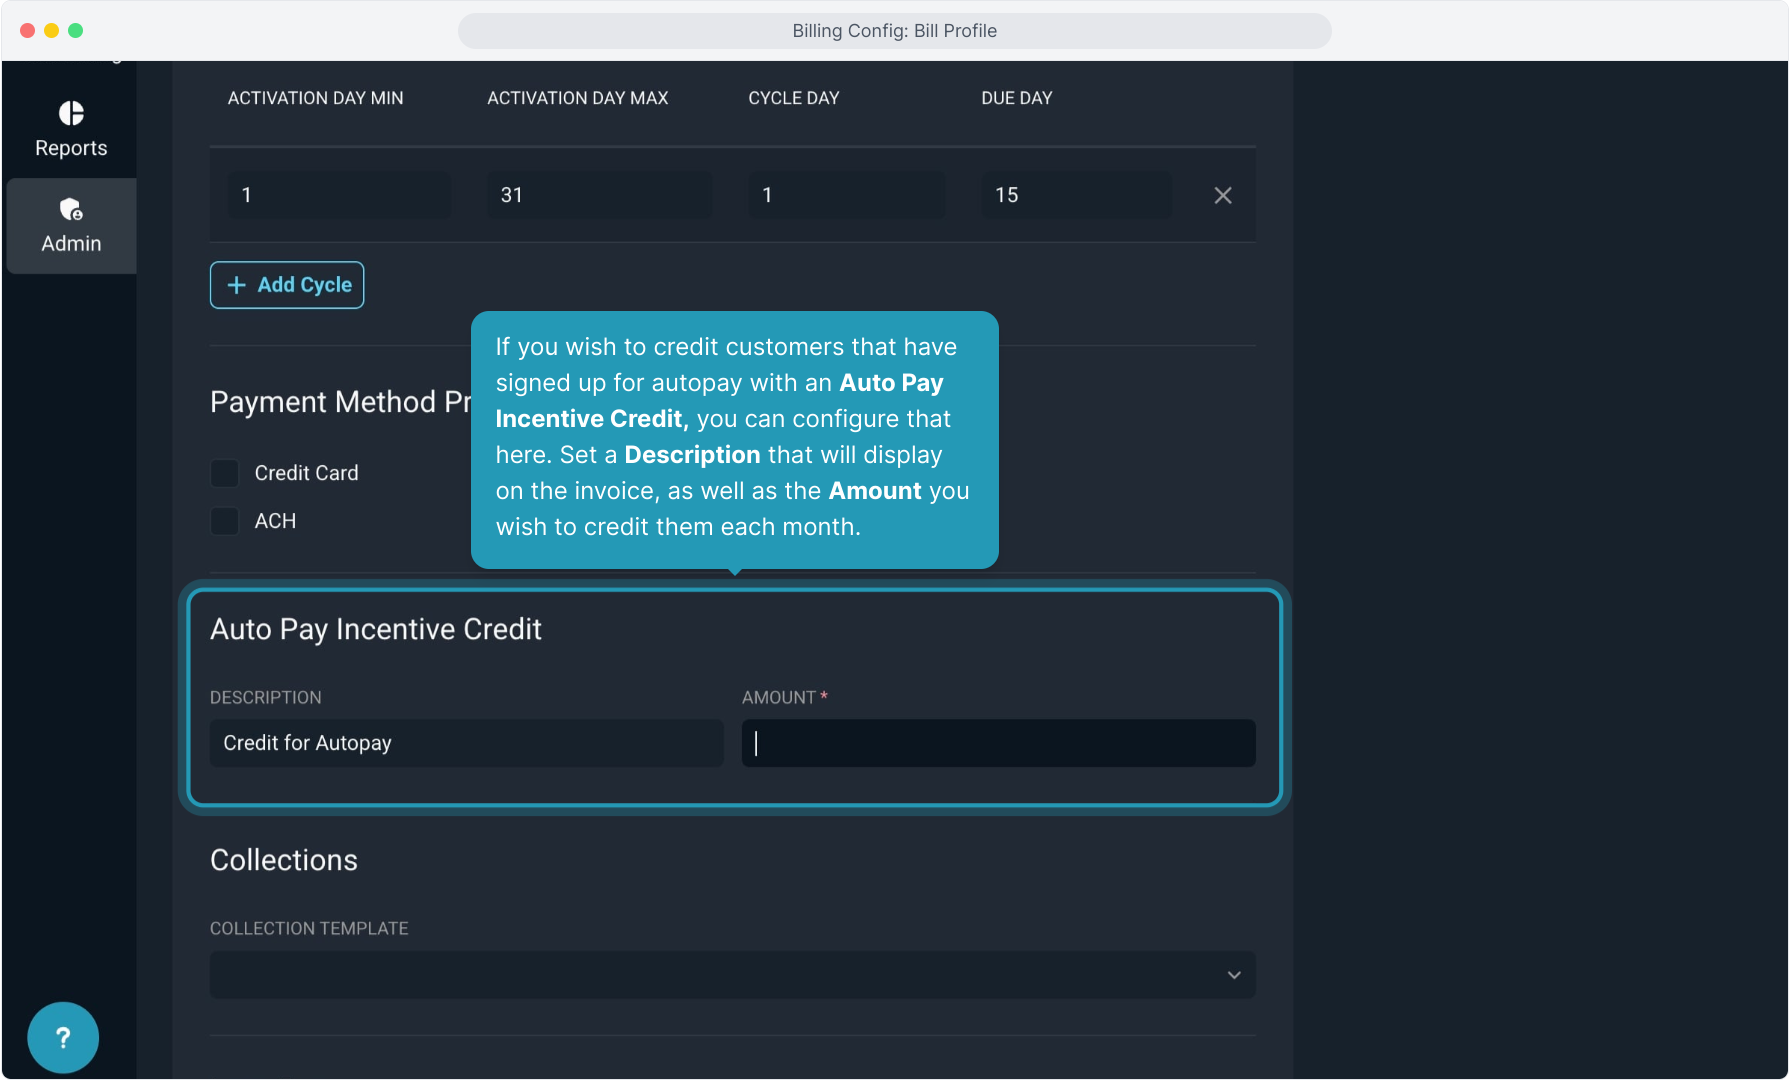
Task: Edit the Activation Day Min field
Action: tap(339, 195)
